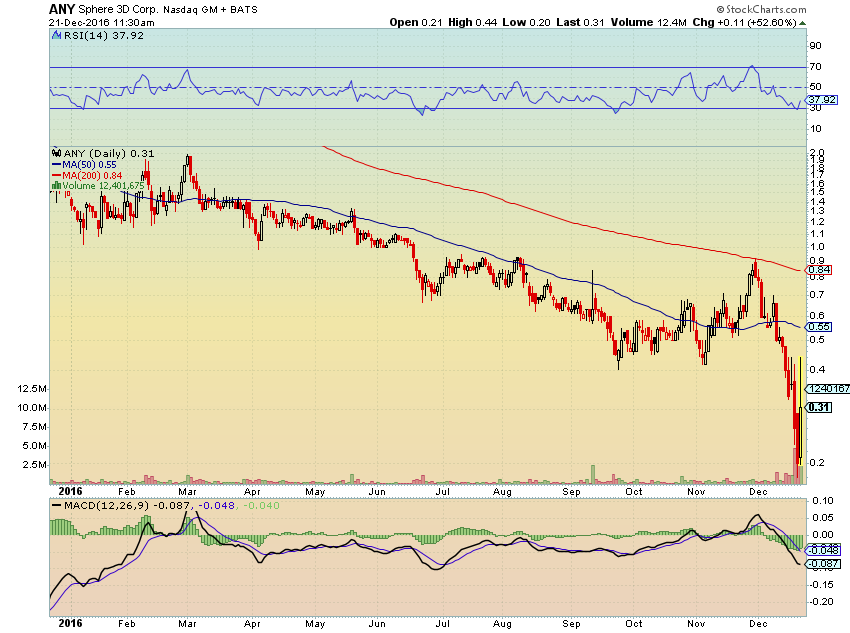Image resolution: width=850 pixels, height=633 pixels.
Task: Click the MACD(12,26,9) -0.087 legend text
Action: pyautogui.click(x=127, y=506)
